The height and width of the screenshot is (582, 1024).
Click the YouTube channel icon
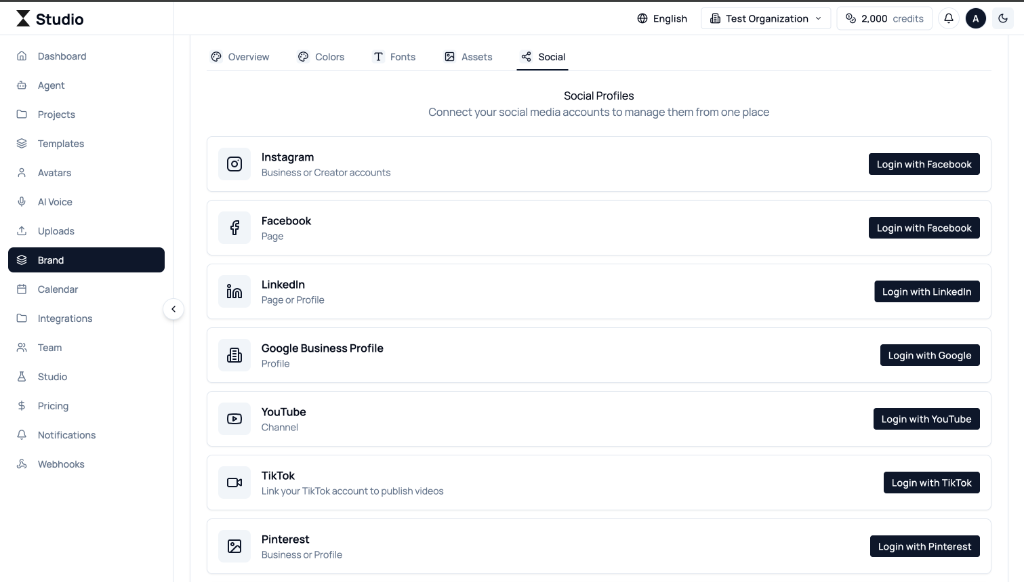click(234, 418)
